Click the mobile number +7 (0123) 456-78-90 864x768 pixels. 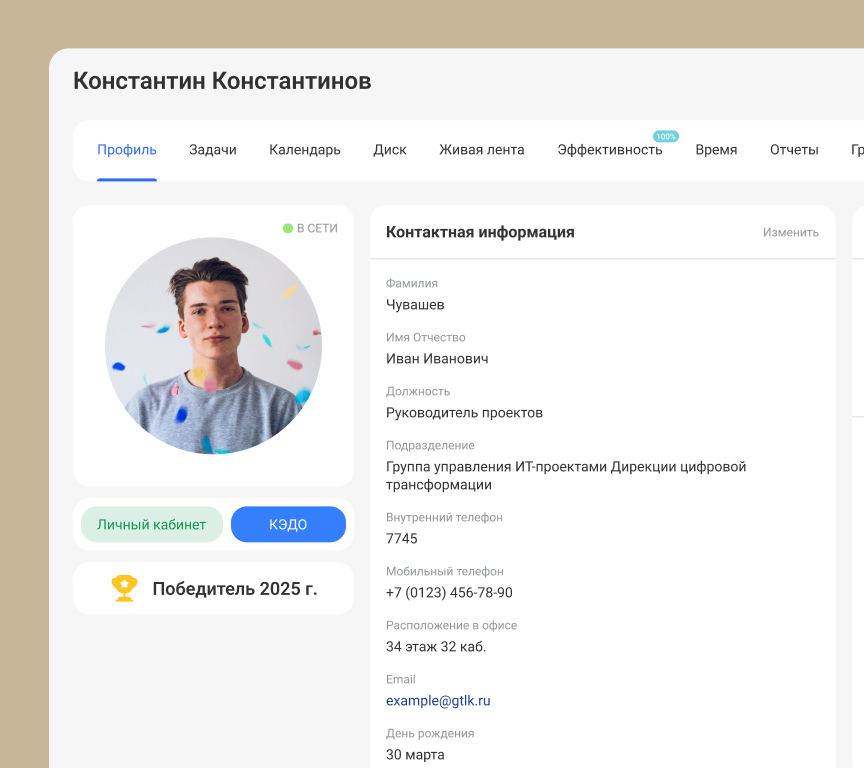tap(450, 592)
